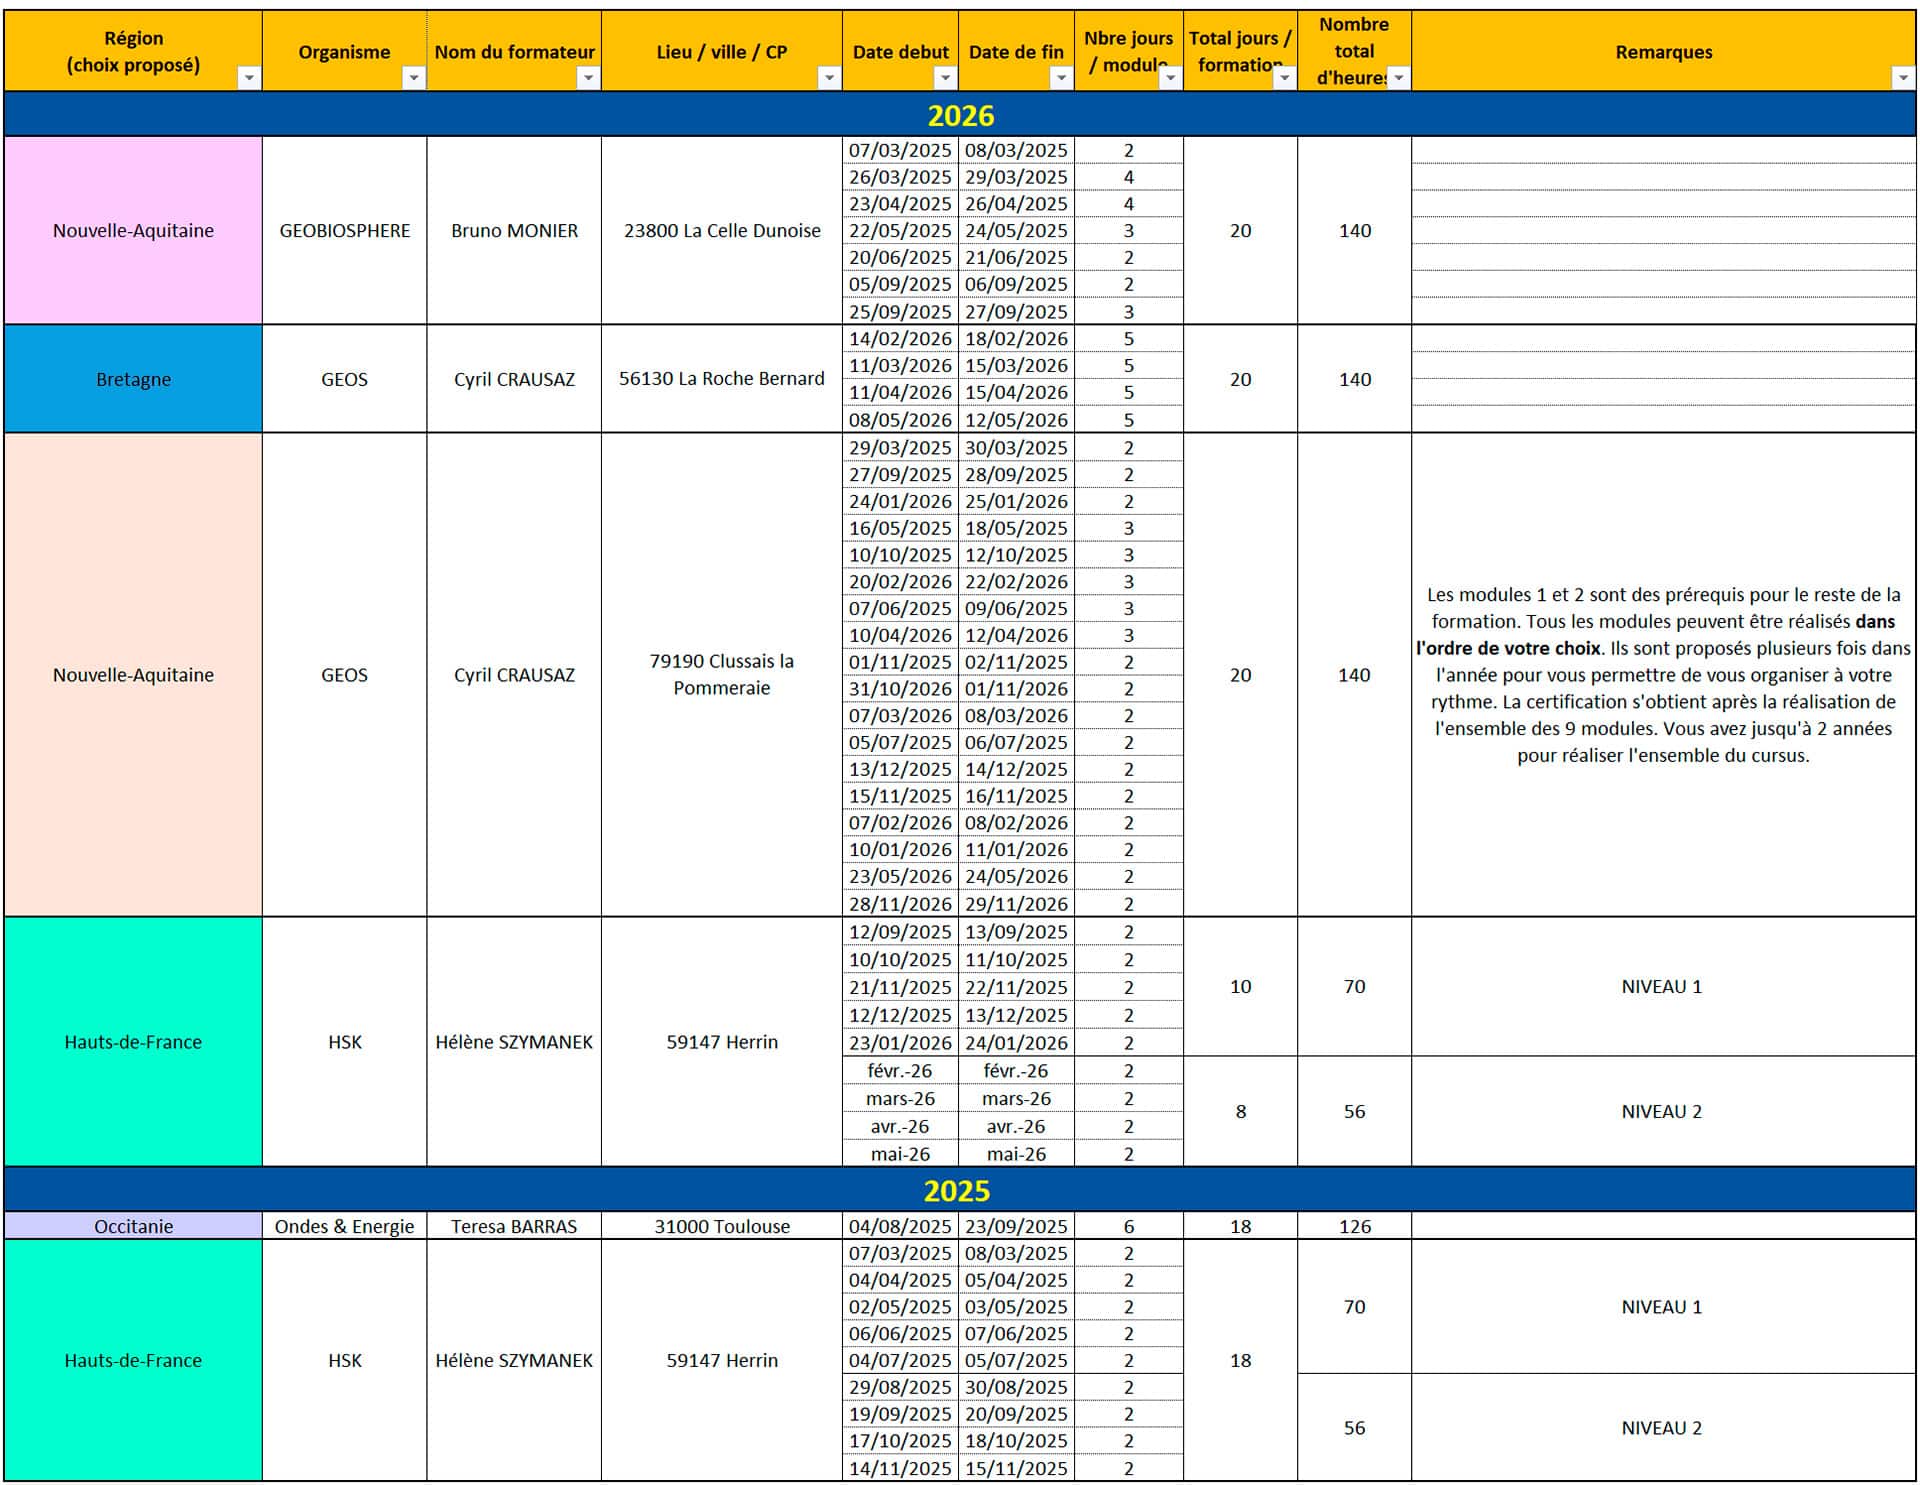Click the 56130 La Roche Bernard cell
This screenshot has height=1485, width=1920.
pos(722,379)
